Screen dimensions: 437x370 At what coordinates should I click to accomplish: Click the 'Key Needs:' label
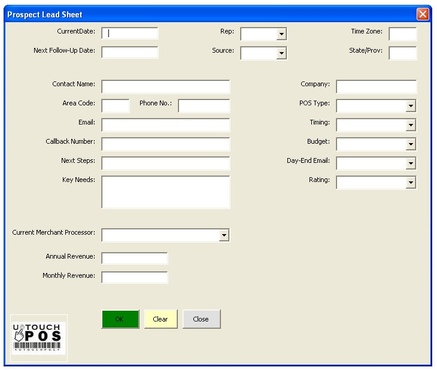(79, 180)
